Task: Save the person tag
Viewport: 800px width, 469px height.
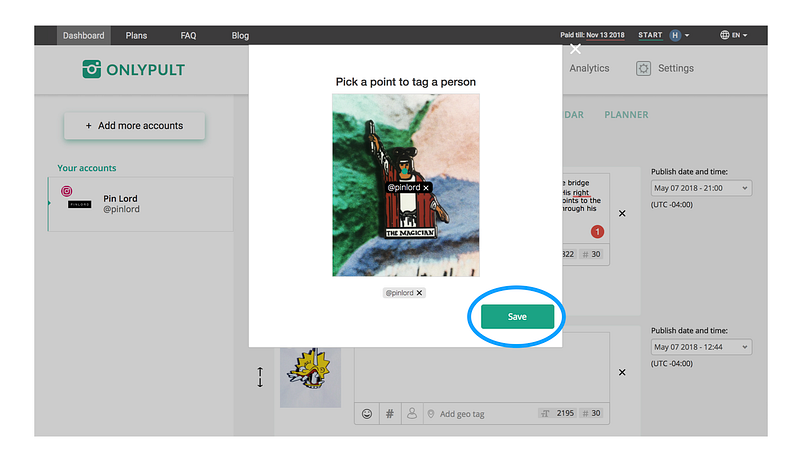Action: click(x=517, y=316)
